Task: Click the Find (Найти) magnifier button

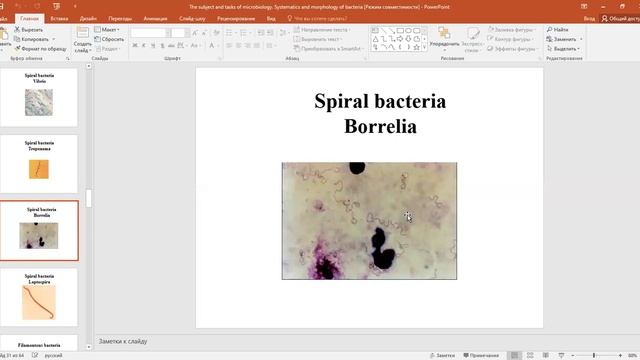Action: pyautogui.click(x=558, y=29)
